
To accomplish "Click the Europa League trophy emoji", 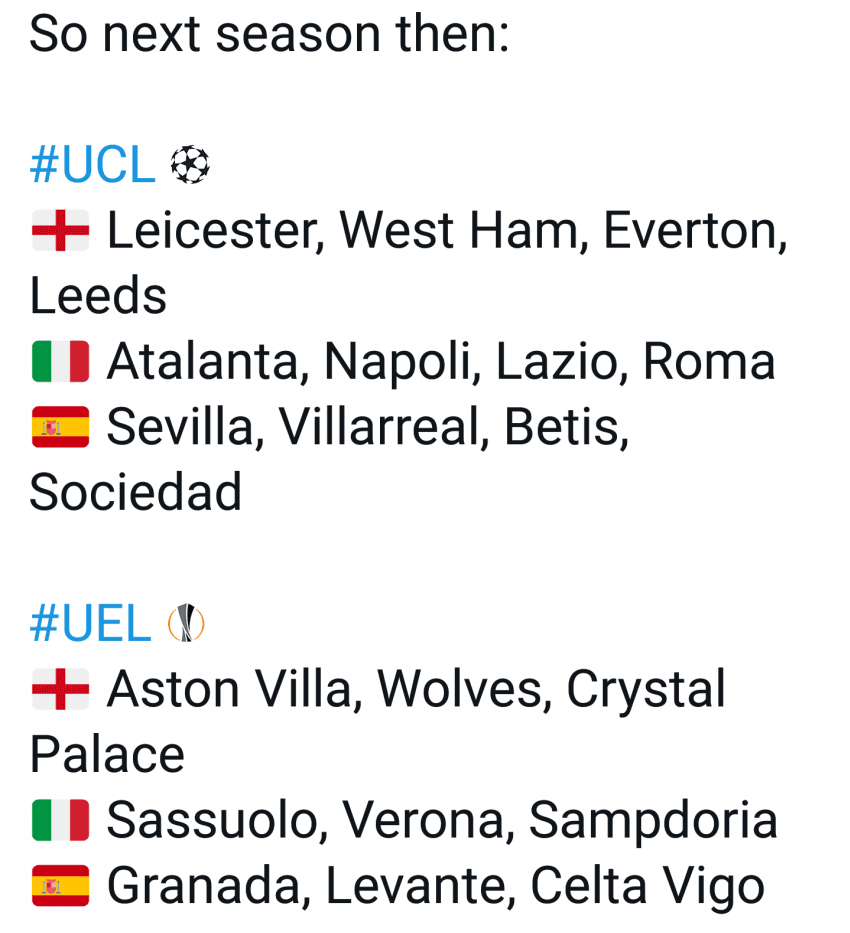I will (x=186, y=623).
